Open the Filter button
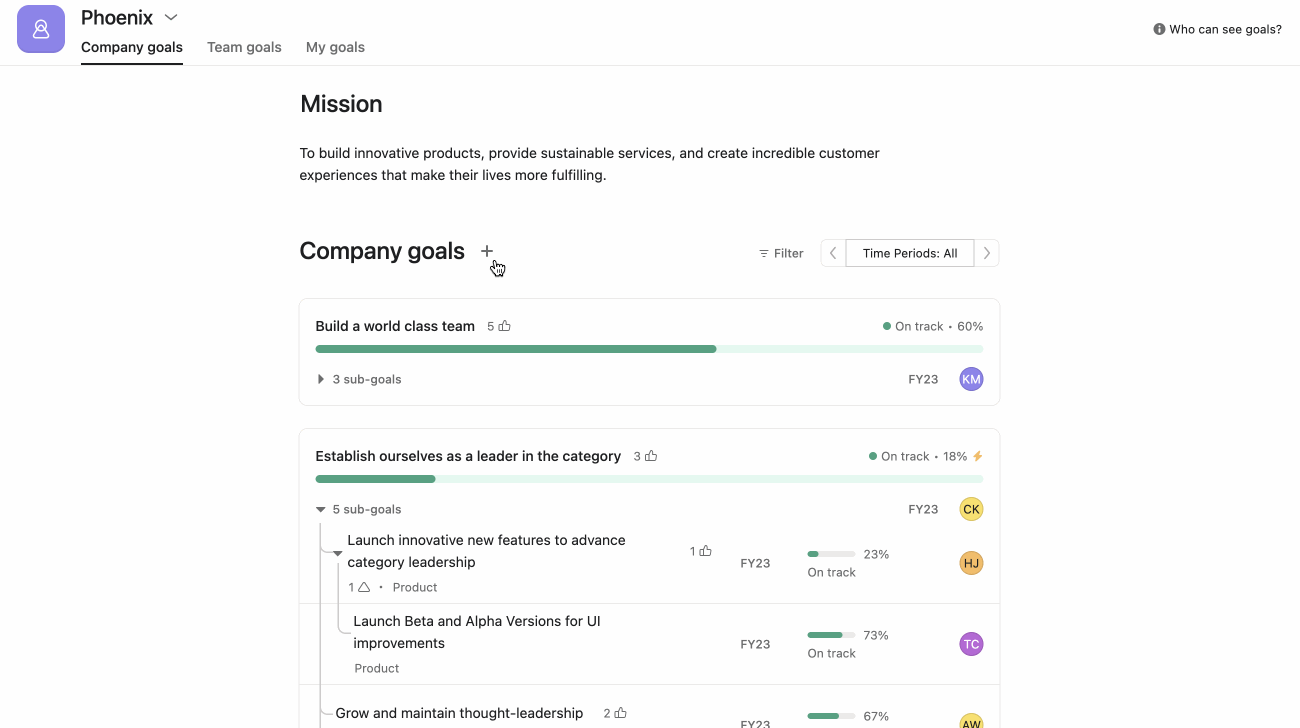The width and height of the screenshot is (1300, 728). point(781,253)
